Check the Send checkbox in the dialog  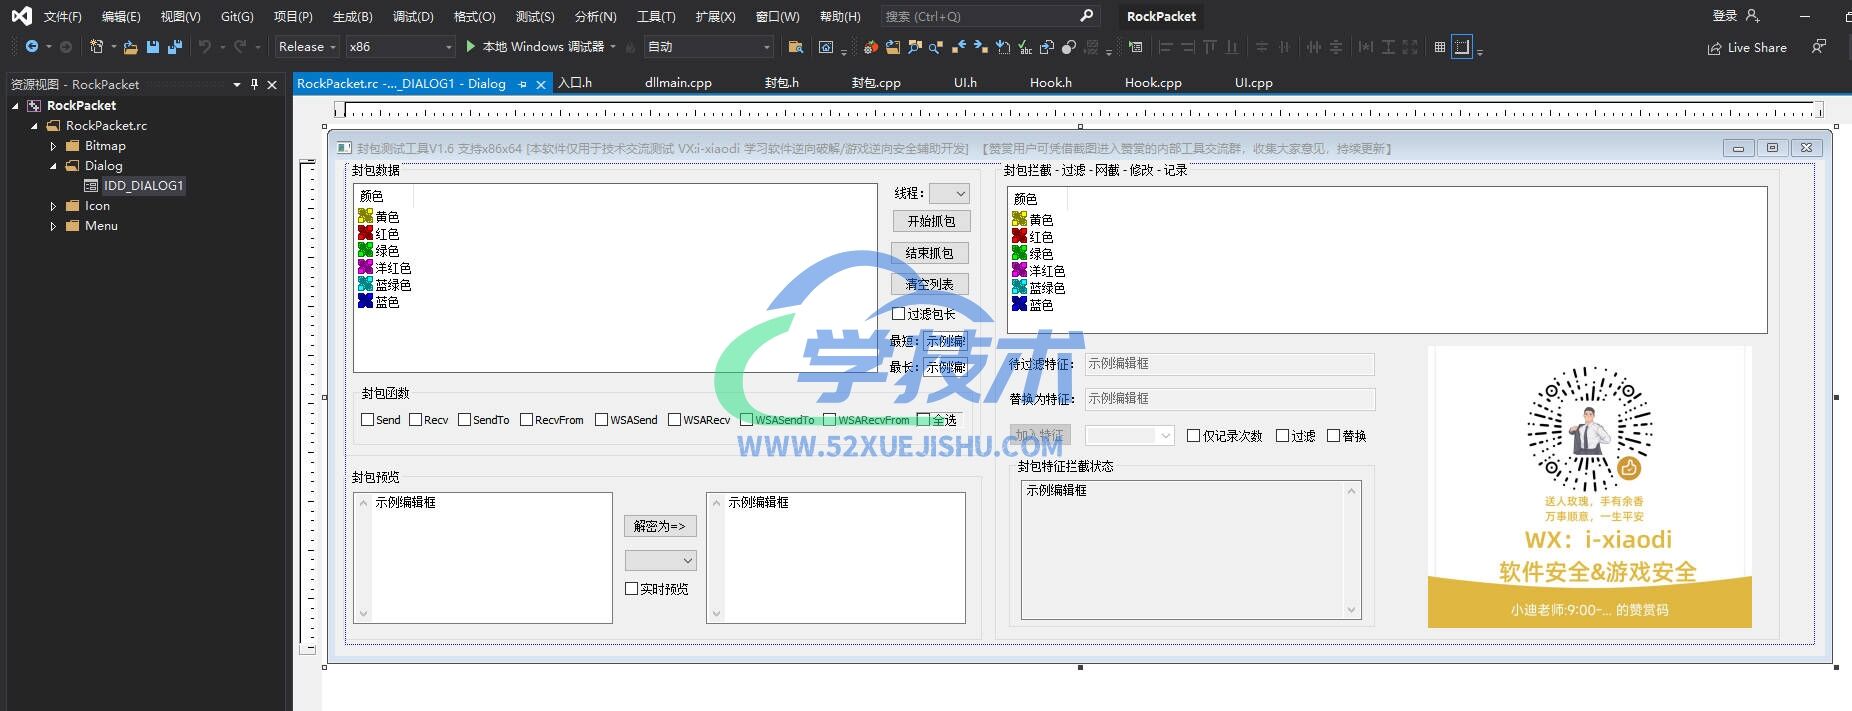[x=368, y=420]
